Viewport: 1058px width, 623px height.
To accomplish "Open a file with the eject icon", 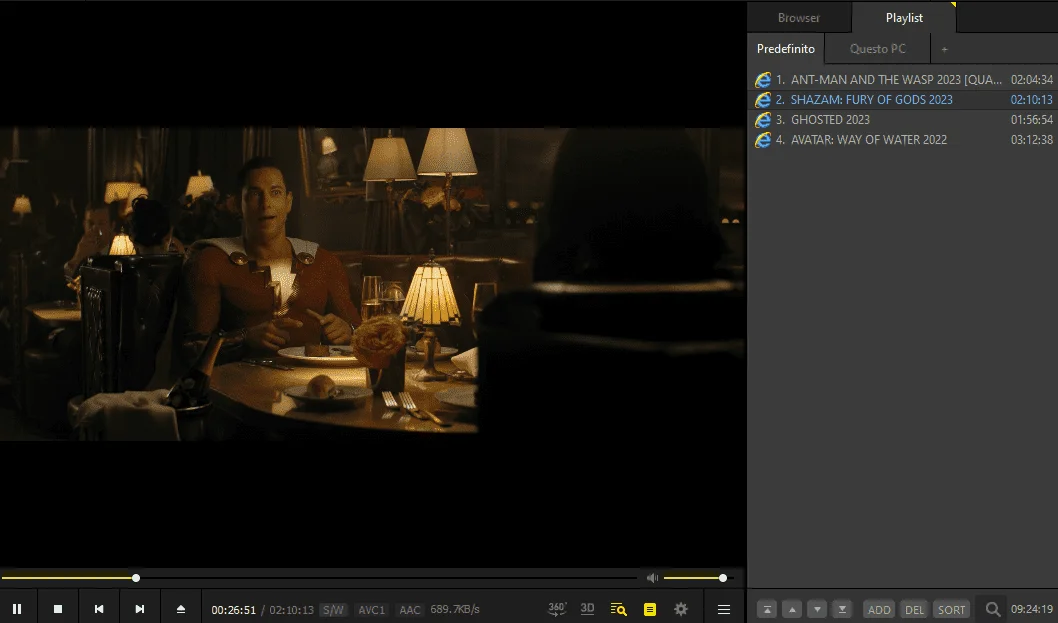I will [181, 609].
